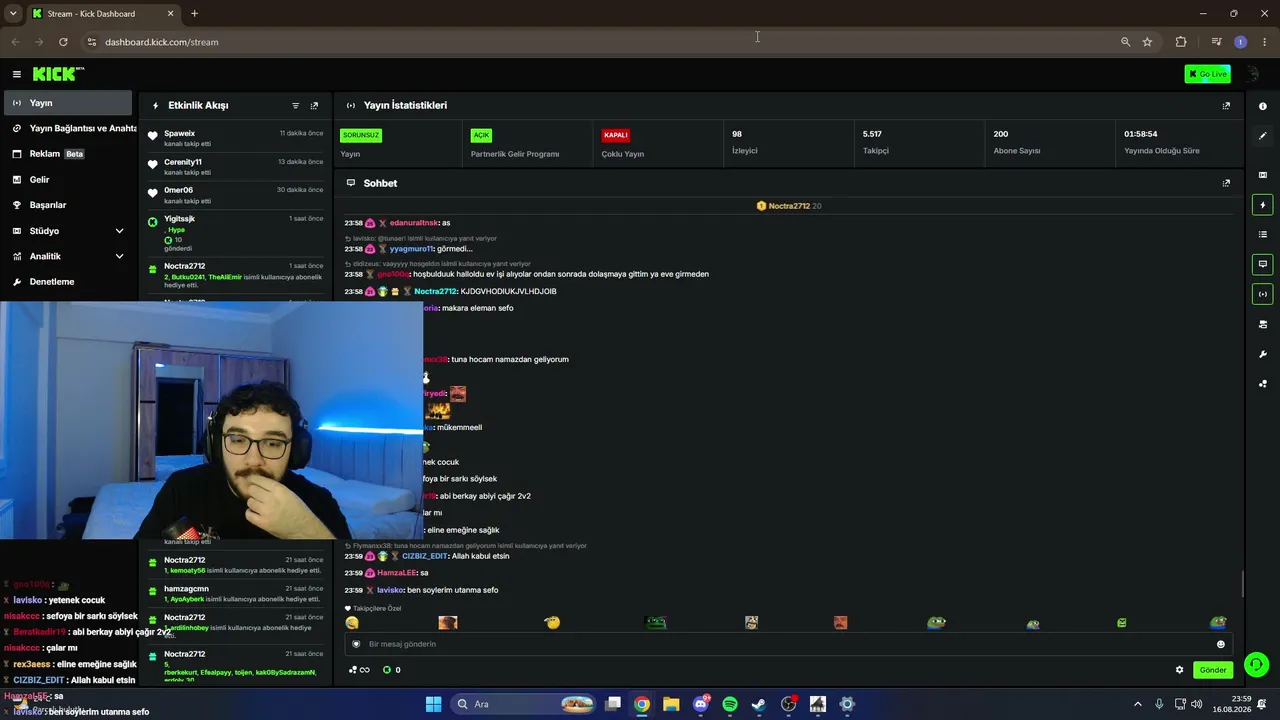Click the pencil edit icon in right sidebar
Screen dimensions: 1280x720
click(x=1263, y=136)
